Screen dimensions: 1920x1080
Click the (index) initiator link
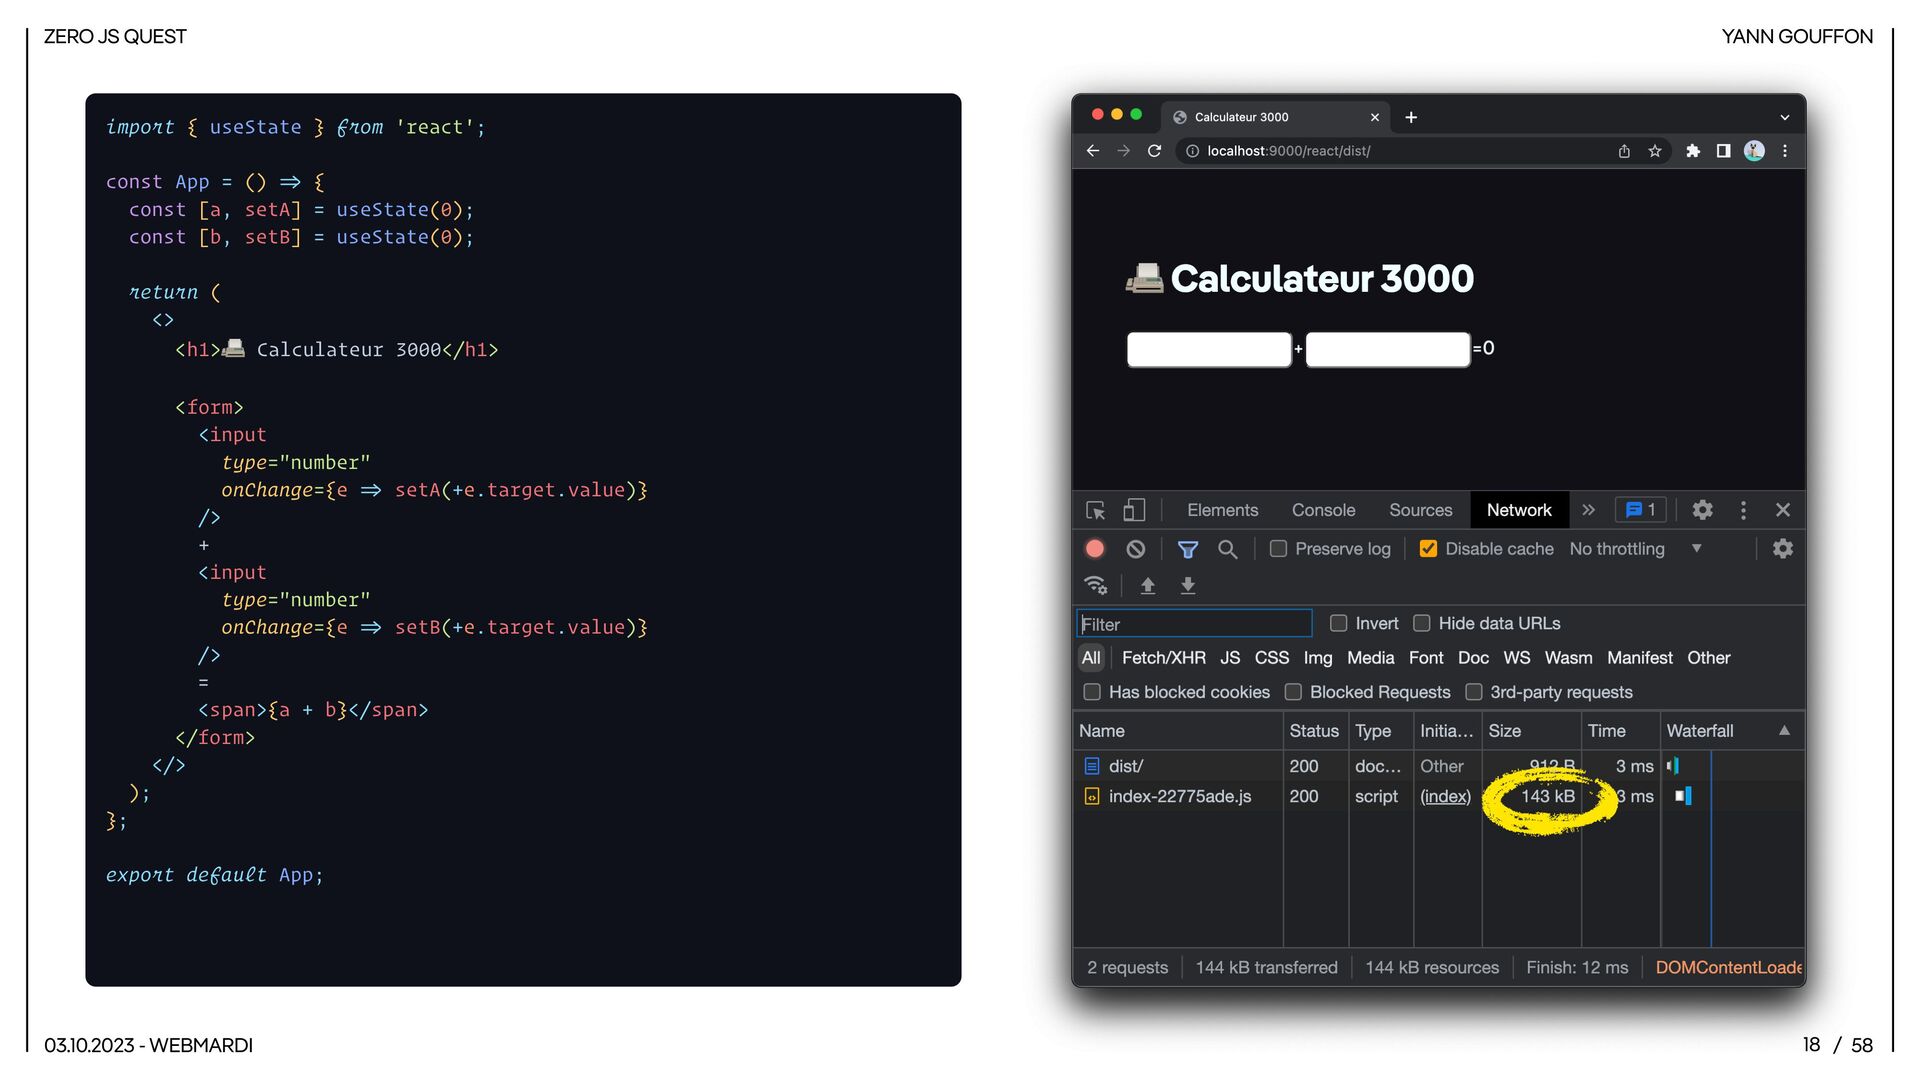pyautogui.click(x=1445, y=796)
